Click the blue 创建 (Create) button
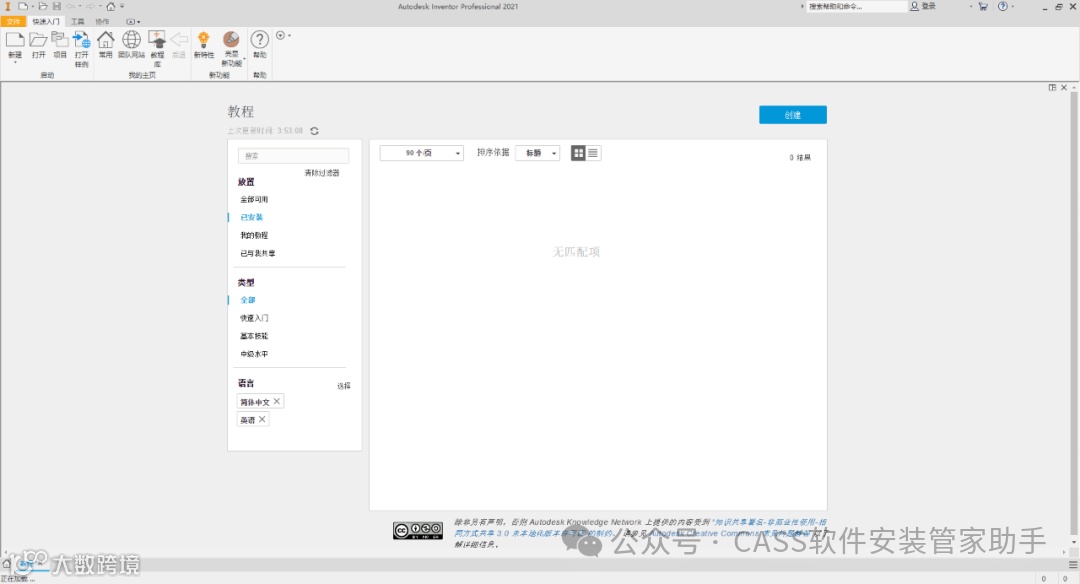This screenshot has height=584, width=1080. [793, 115]
